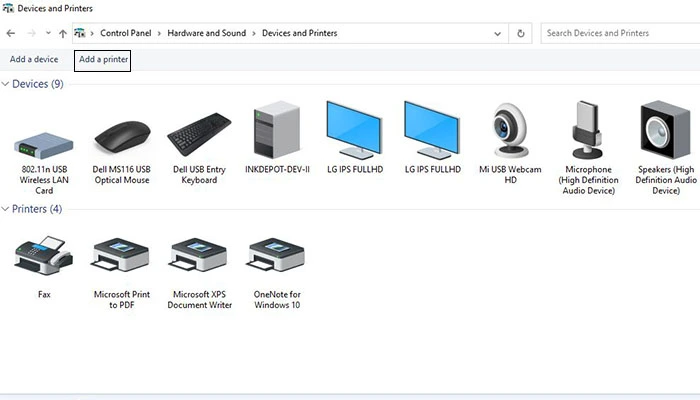The width and height of the screenshot is (700, 400).
Task: Click the address bar location icon
Action: (x=79, y=33)
